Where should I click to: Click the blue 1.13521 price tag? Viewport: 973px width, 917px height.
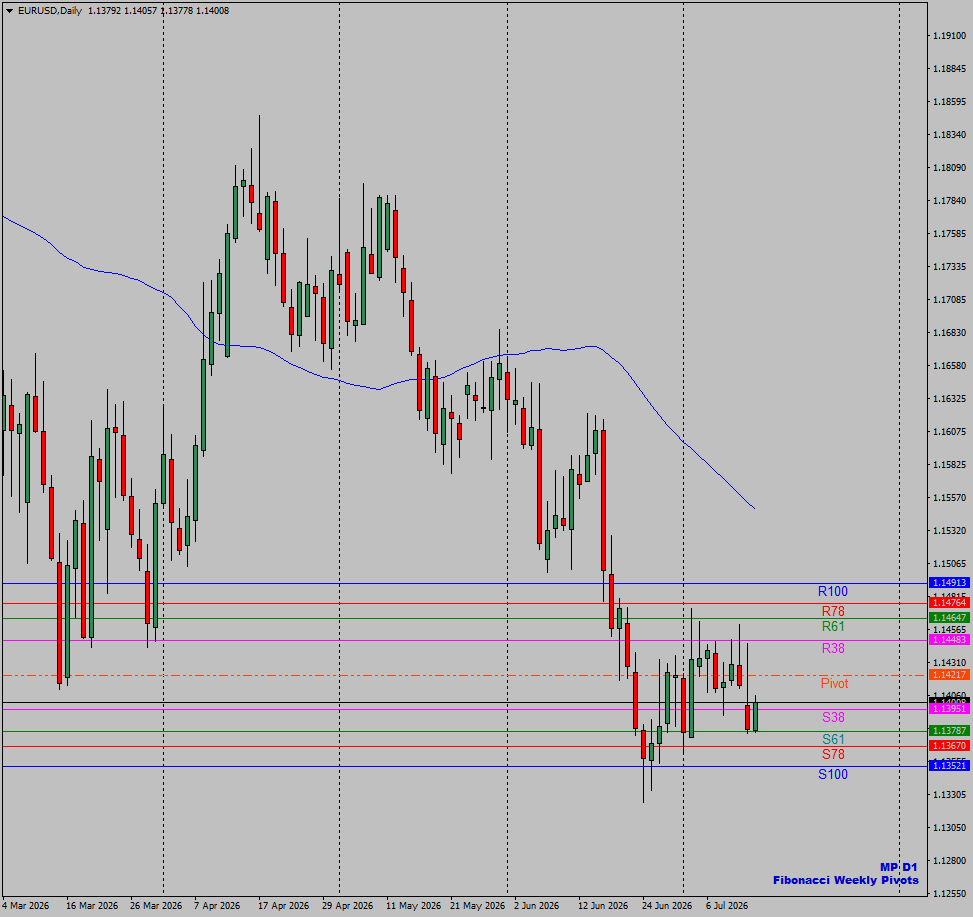coord(949,766)
